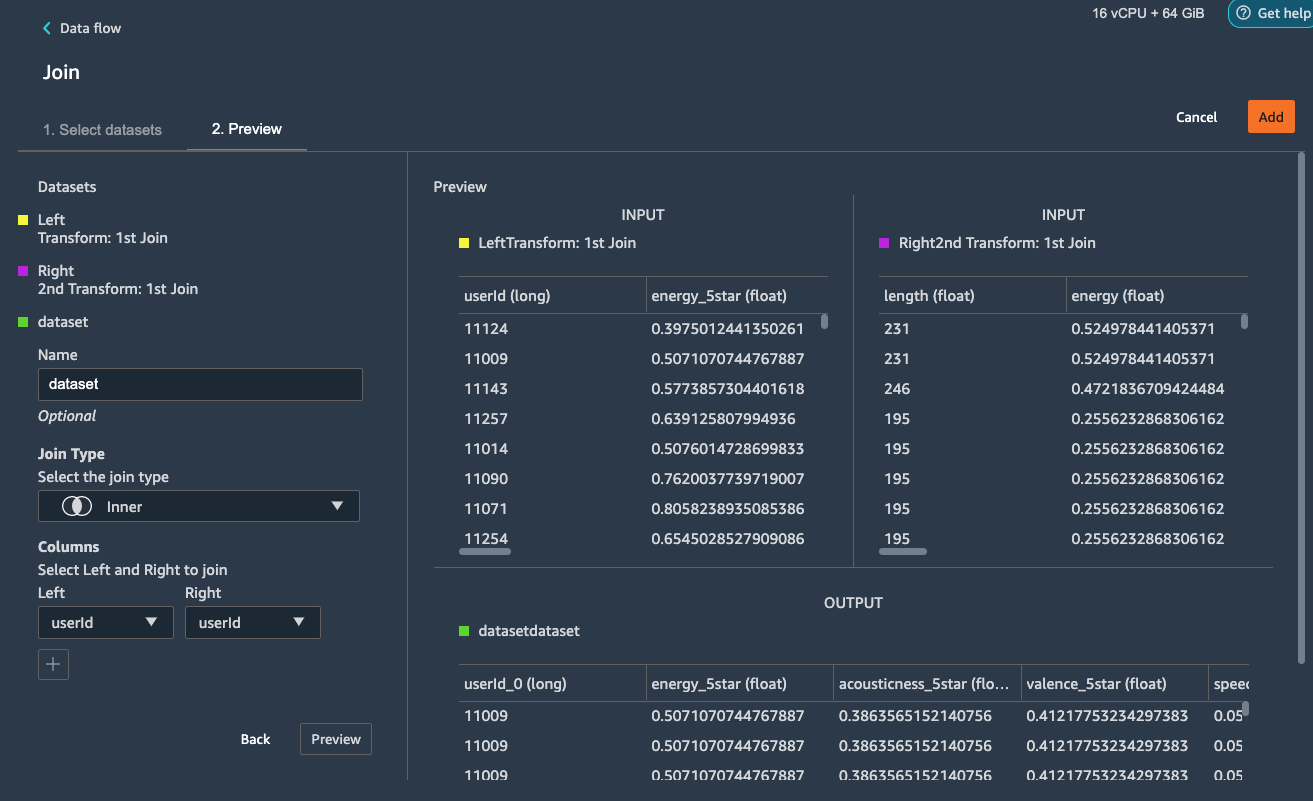Screen dimensions: 1313x801
Task: Click the Left Transform: 1st Join dataset entry
Action: (103, 229)
